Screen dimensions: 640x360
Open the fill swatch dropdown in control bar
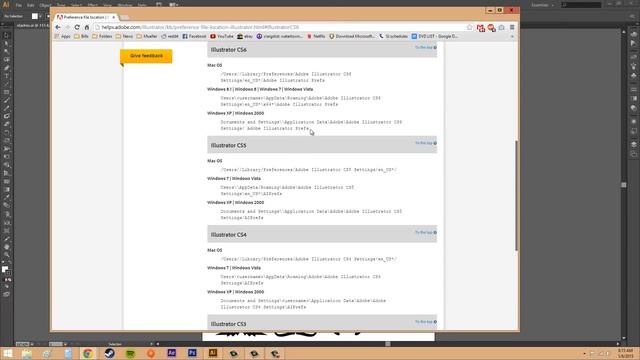tap(40, 16)
